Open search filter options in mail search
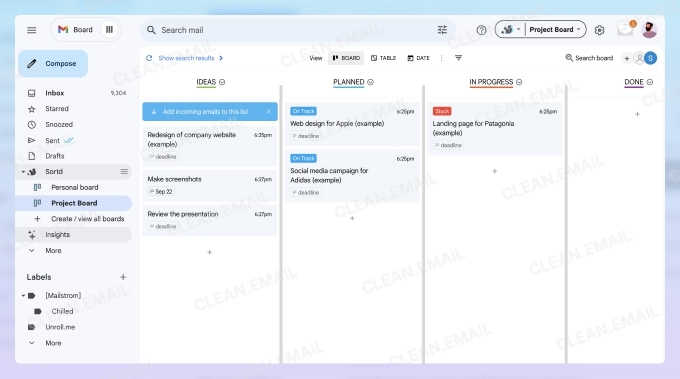Screen dimensions: 680x379 442,30
